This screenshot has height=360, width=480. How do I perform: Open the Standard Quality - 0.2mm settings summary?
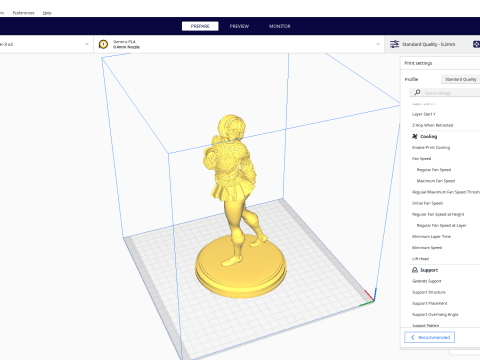pyautogui.click(x=428, y=44)
